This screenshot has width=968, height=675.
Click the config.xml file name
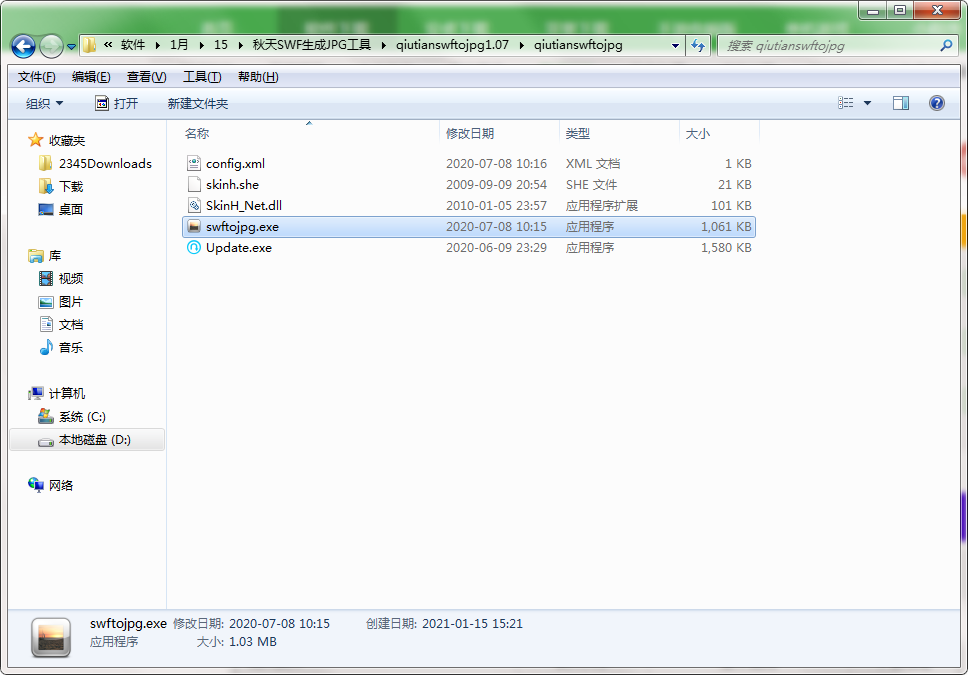point(235,164)
